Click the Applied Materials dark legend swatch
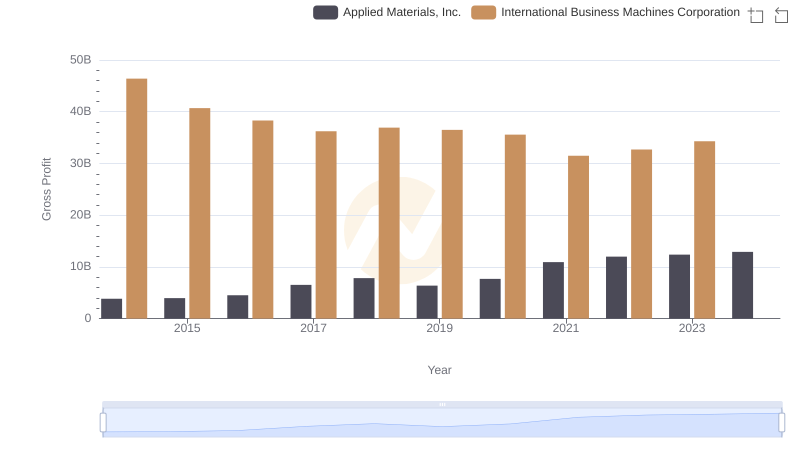800x461 pixels. coord(326,12)
